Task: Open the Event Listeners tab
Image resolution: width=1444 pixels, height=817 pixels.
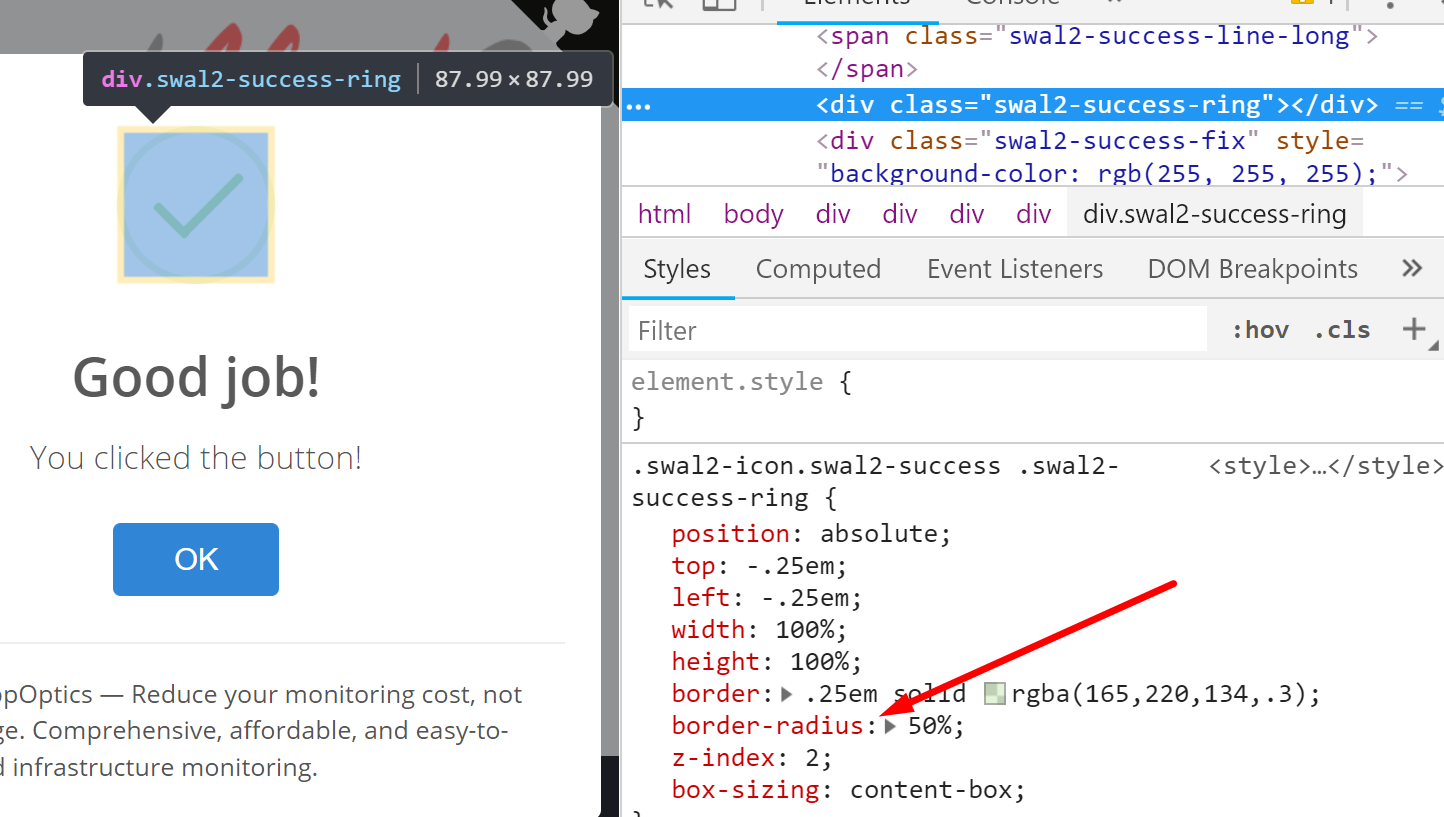Action: 1014,268
